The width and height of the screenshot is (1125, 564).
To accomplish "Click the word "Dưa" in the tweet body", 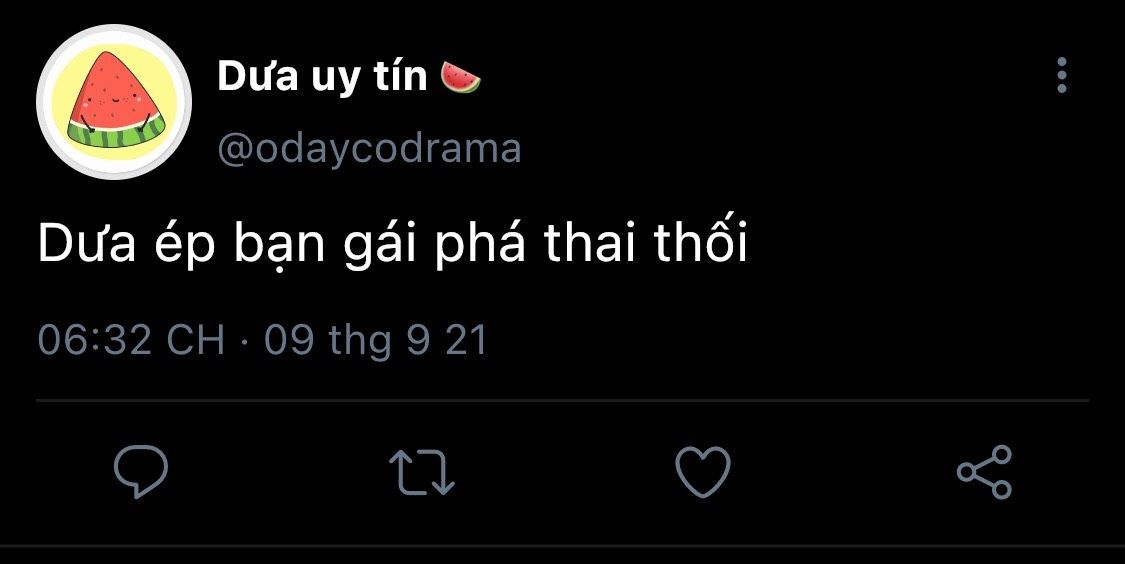I will [87, 245].
